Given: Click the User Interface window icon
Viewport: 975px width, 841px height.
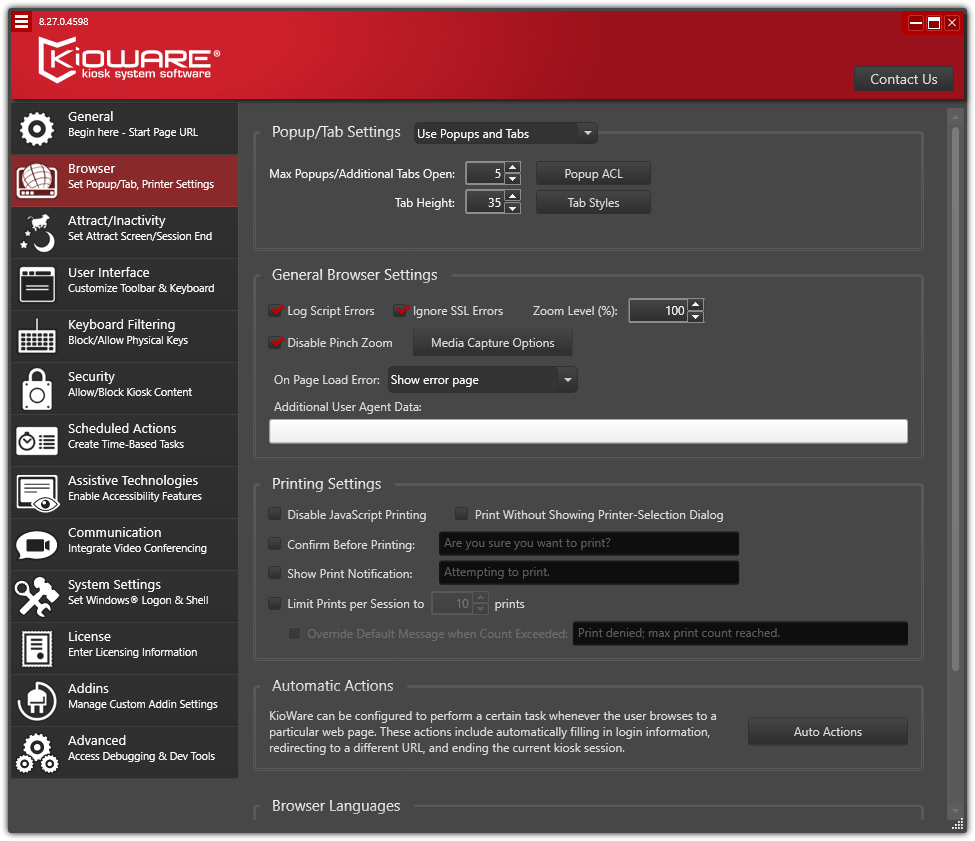Looking at the screenshot, I should pyautogui.click(x=37, y=285).
